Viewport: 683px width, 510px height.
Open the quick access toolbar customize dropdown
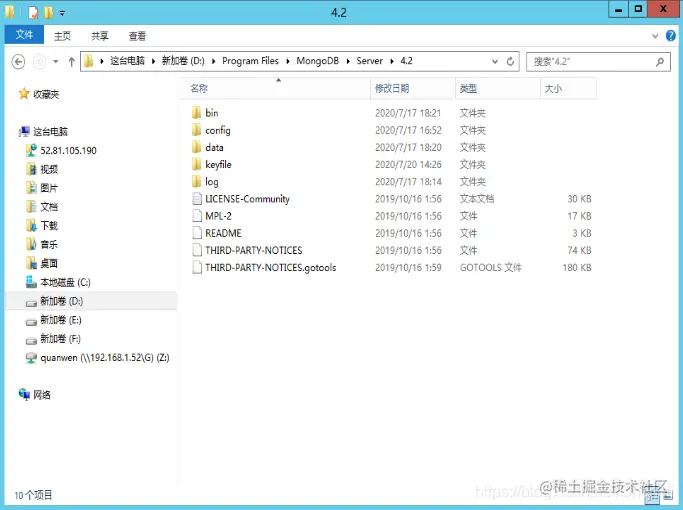pos(62,14)
